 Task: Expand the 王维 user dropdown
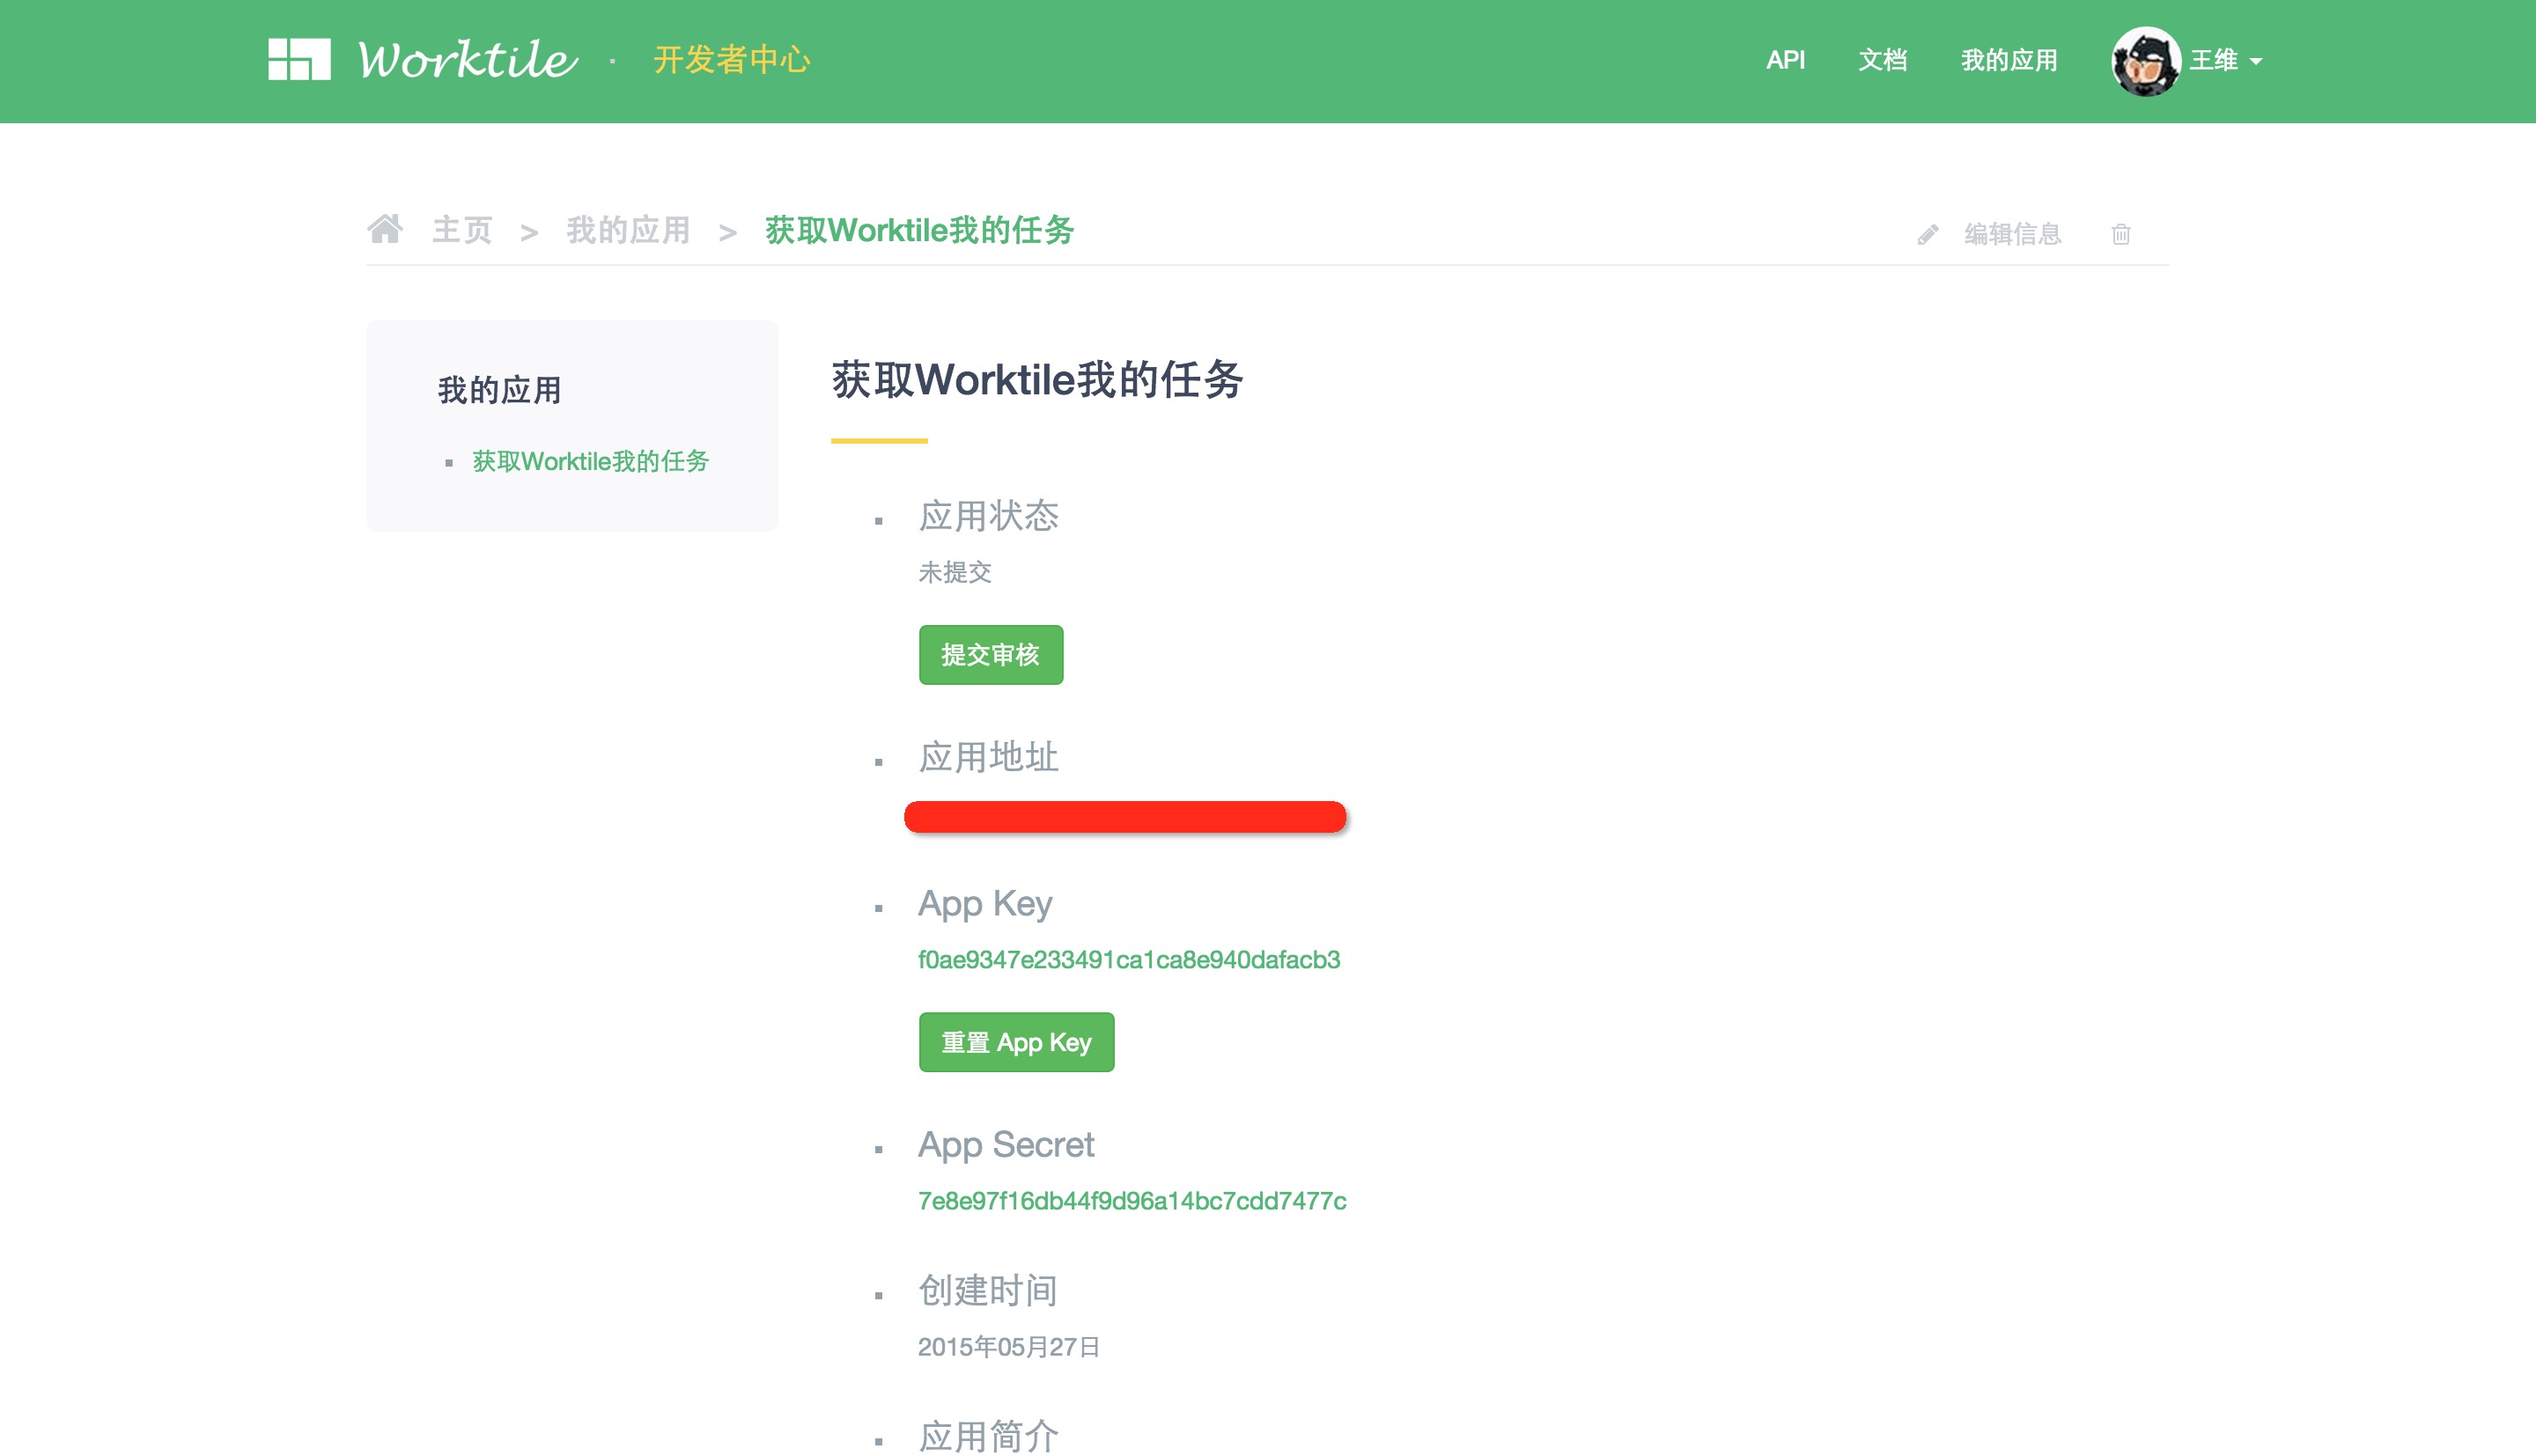[2226, 61]
